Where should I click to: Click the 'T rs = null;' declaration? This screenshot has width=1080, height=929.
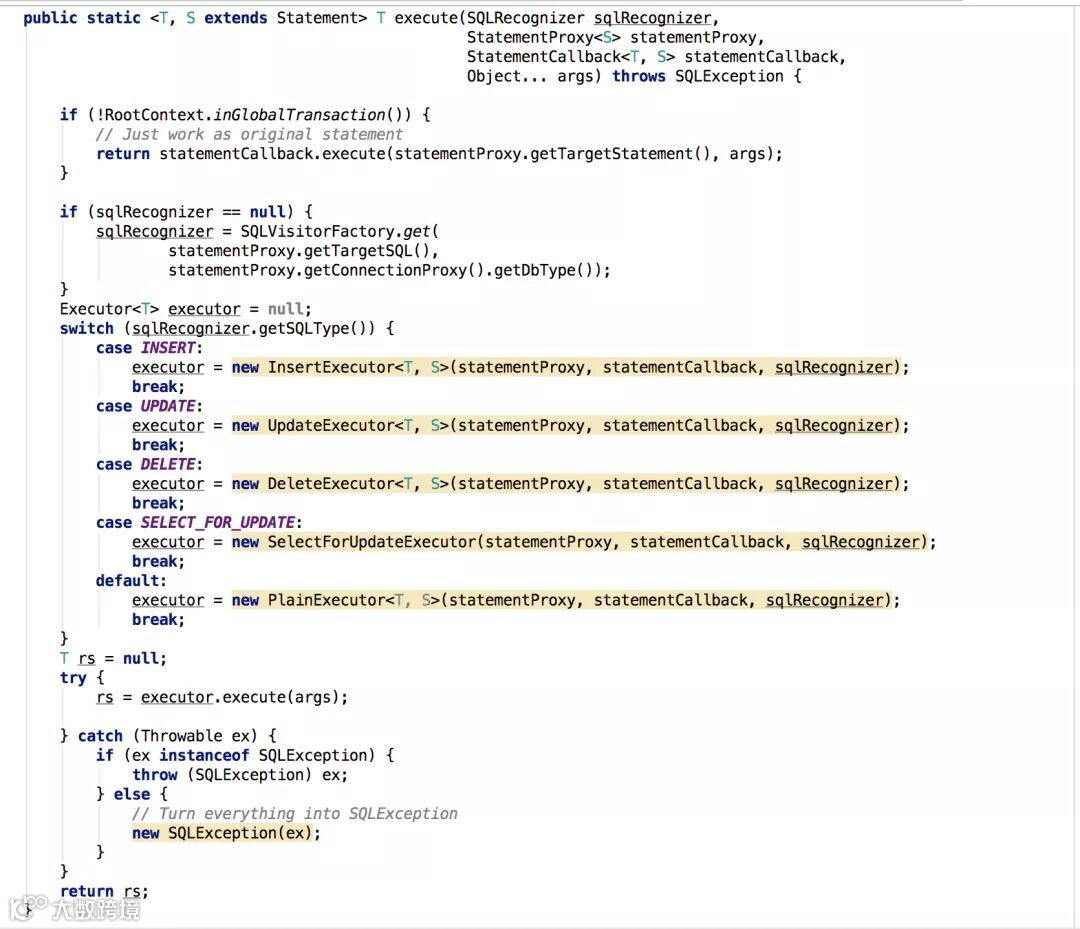click(113, 658)
